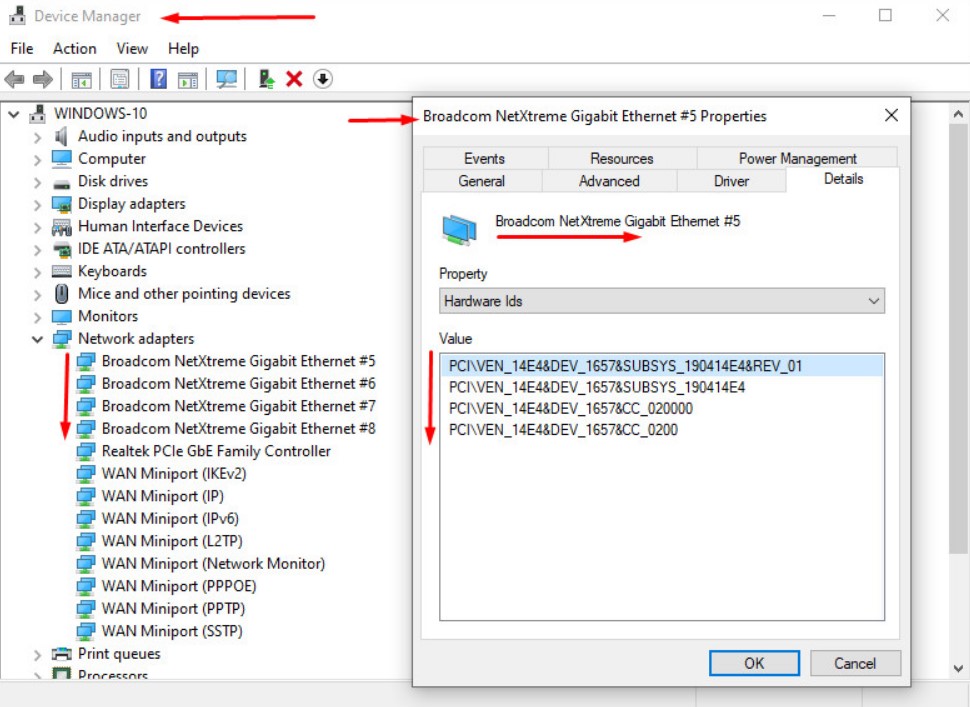The image size is (970, 707).
Task: Collapse the Network adapters node
Action: click(37, 339)
